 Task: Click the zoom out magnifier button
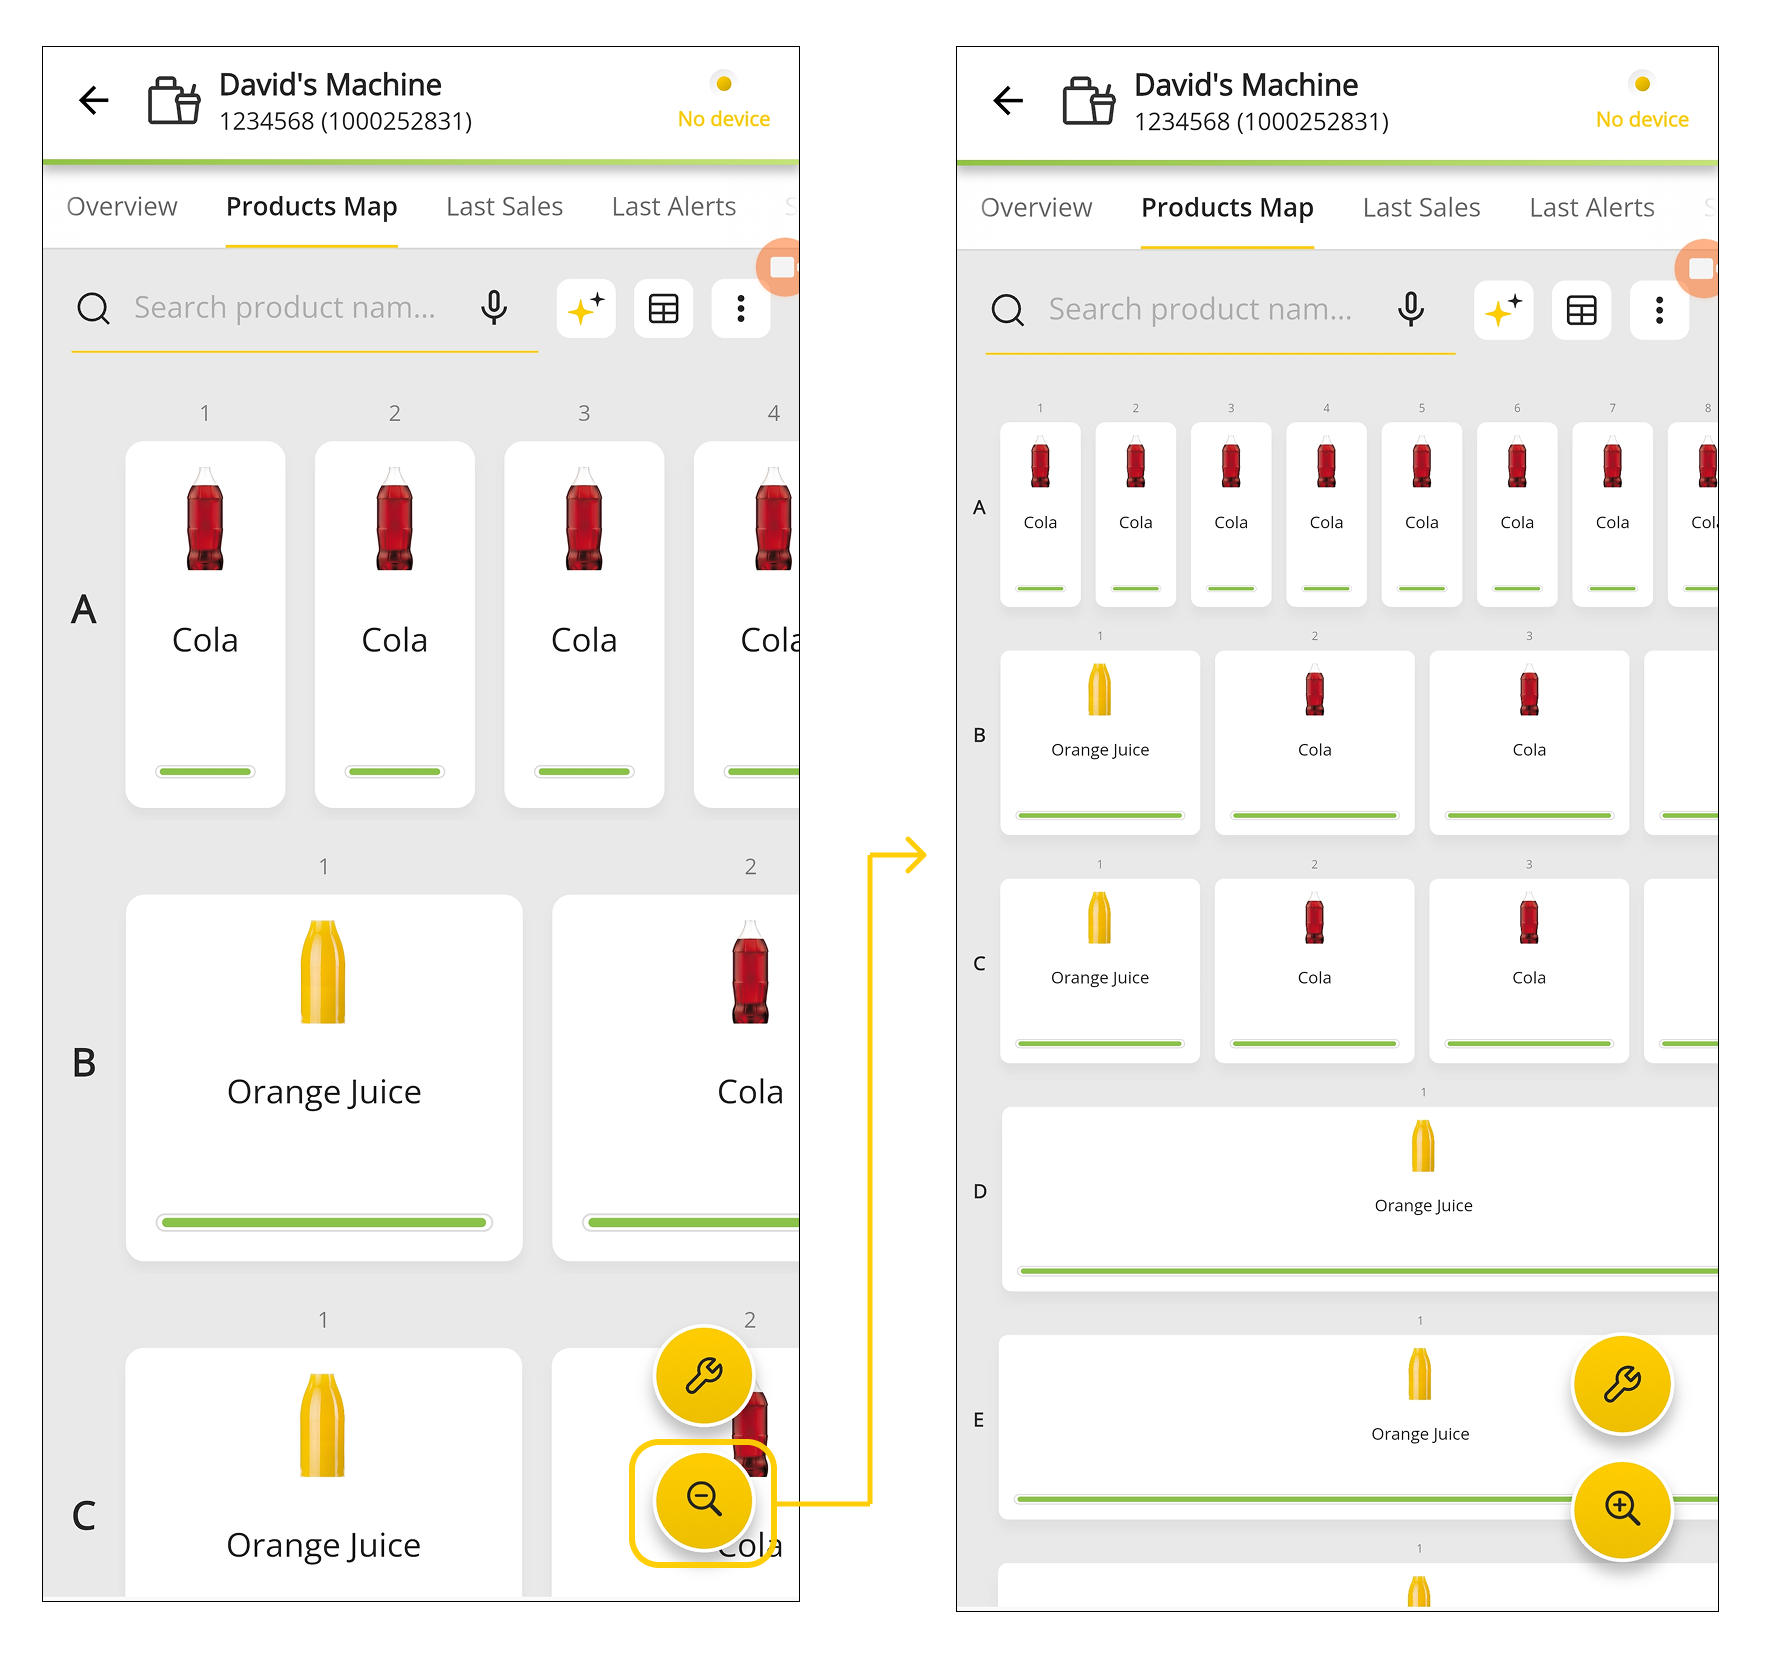click(x=703, y=1500)
